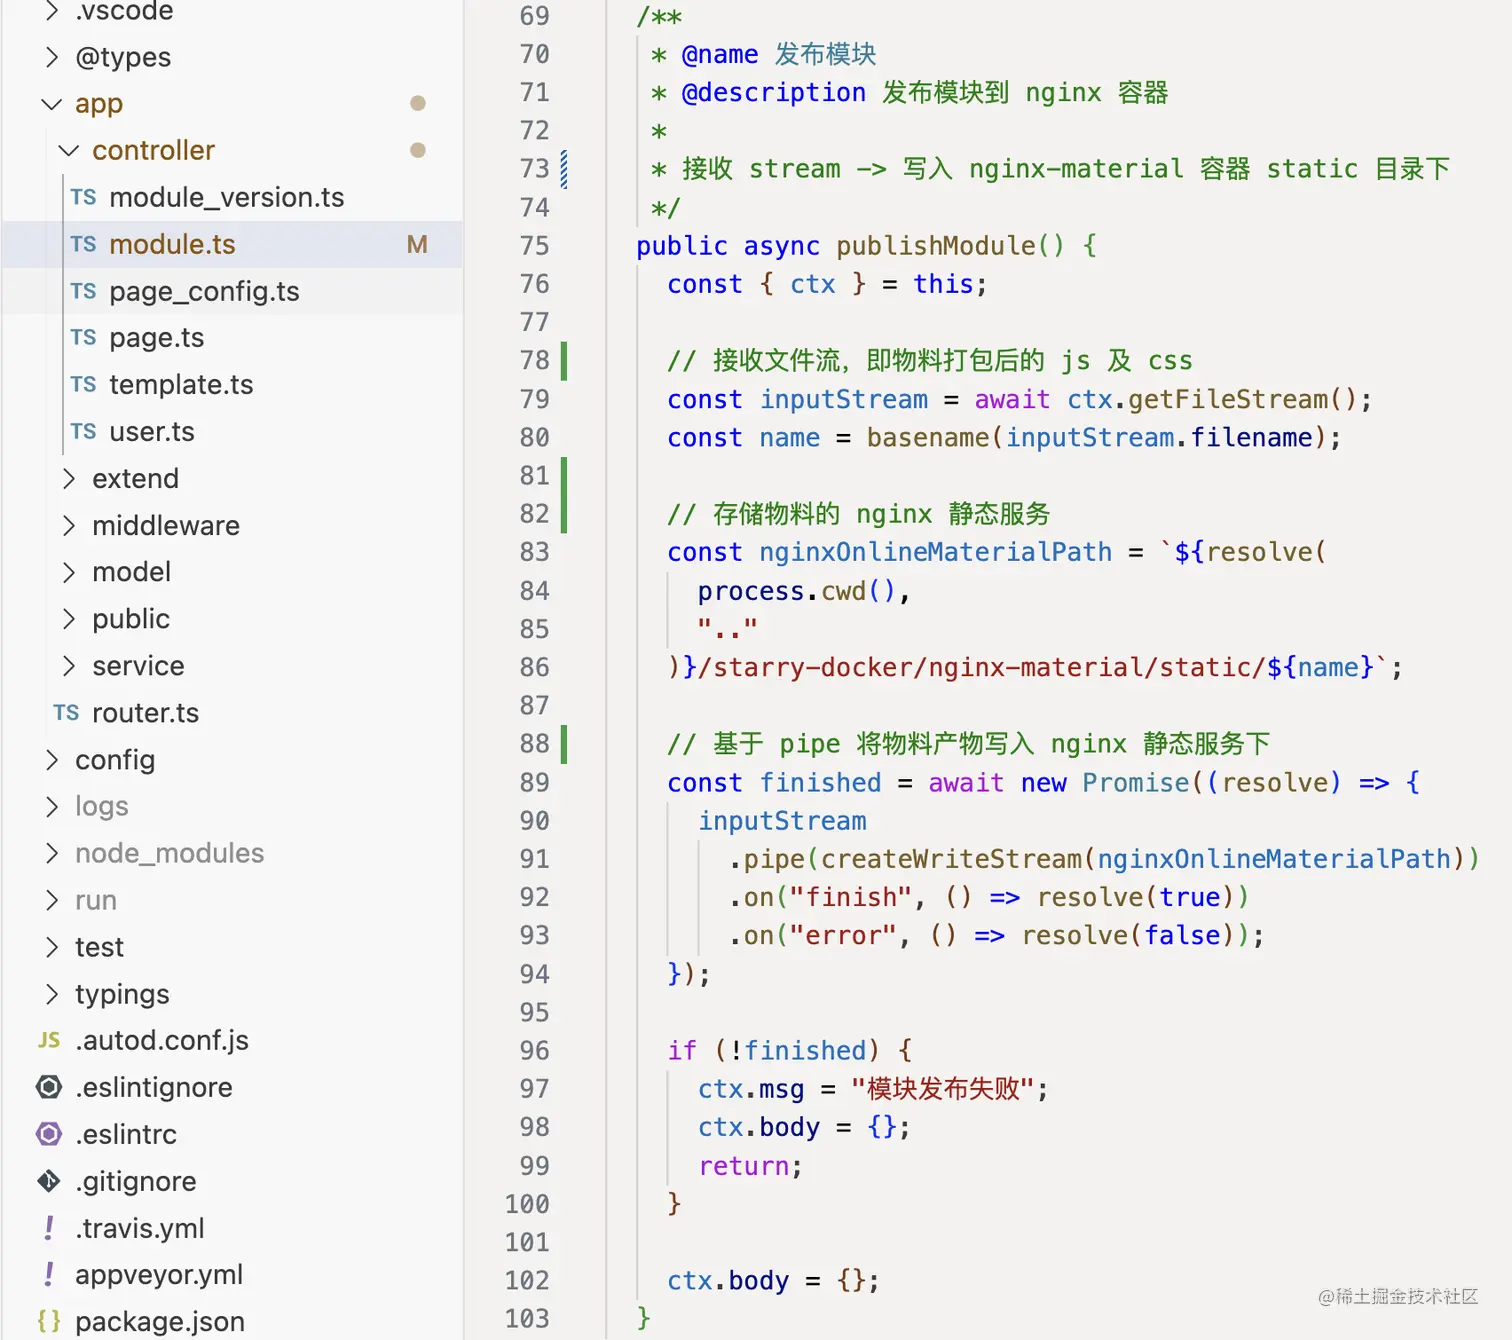This screenshot has height=1340, width=1512.
Task: Open page_config.ts file
Action: pyautogui.click(x=204, y=291)
